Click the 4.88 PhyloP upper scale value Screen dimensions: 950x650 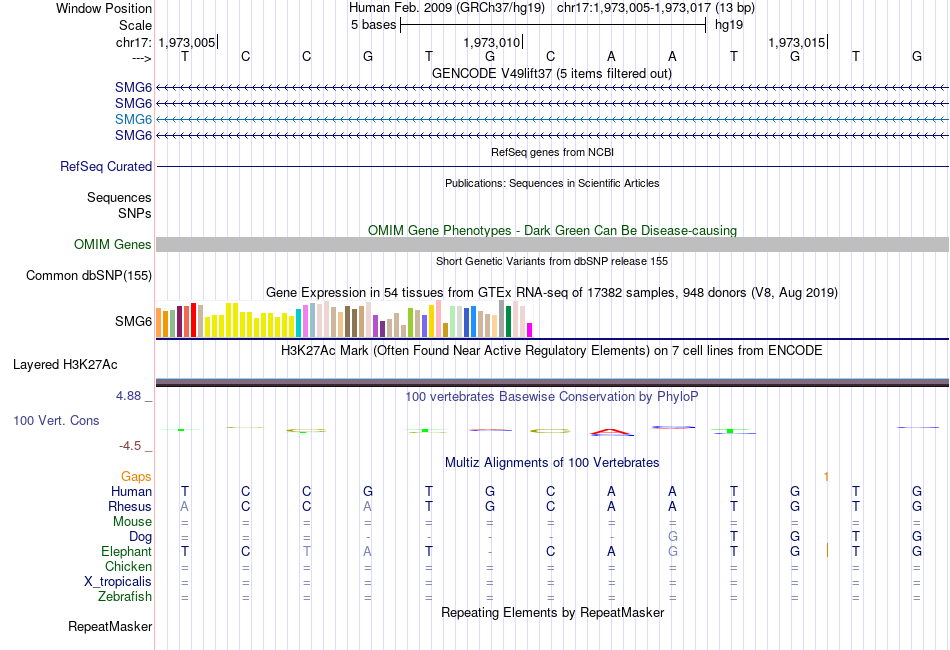click(x=128, y=396)
